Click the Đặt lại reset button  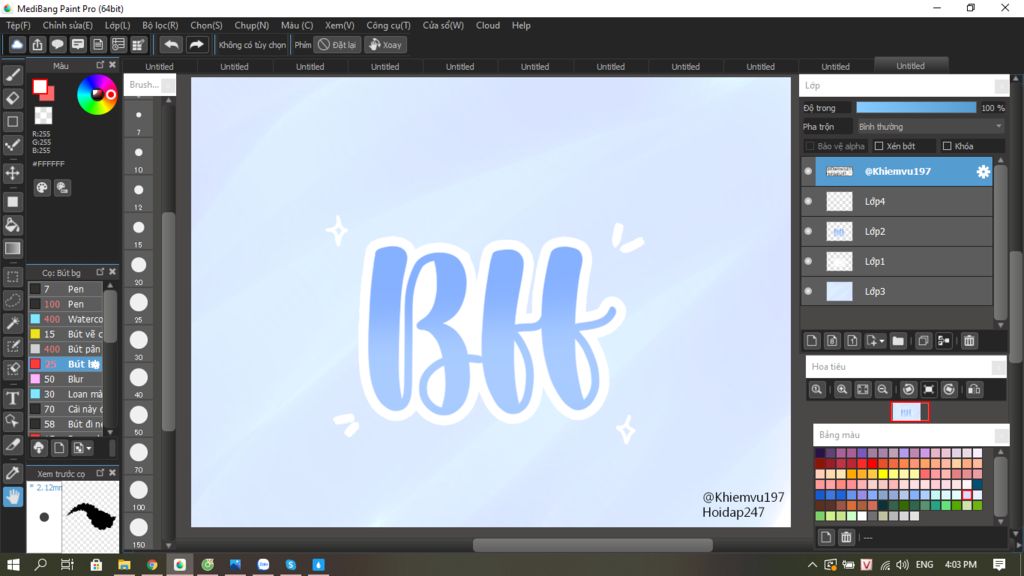[338, 44]
